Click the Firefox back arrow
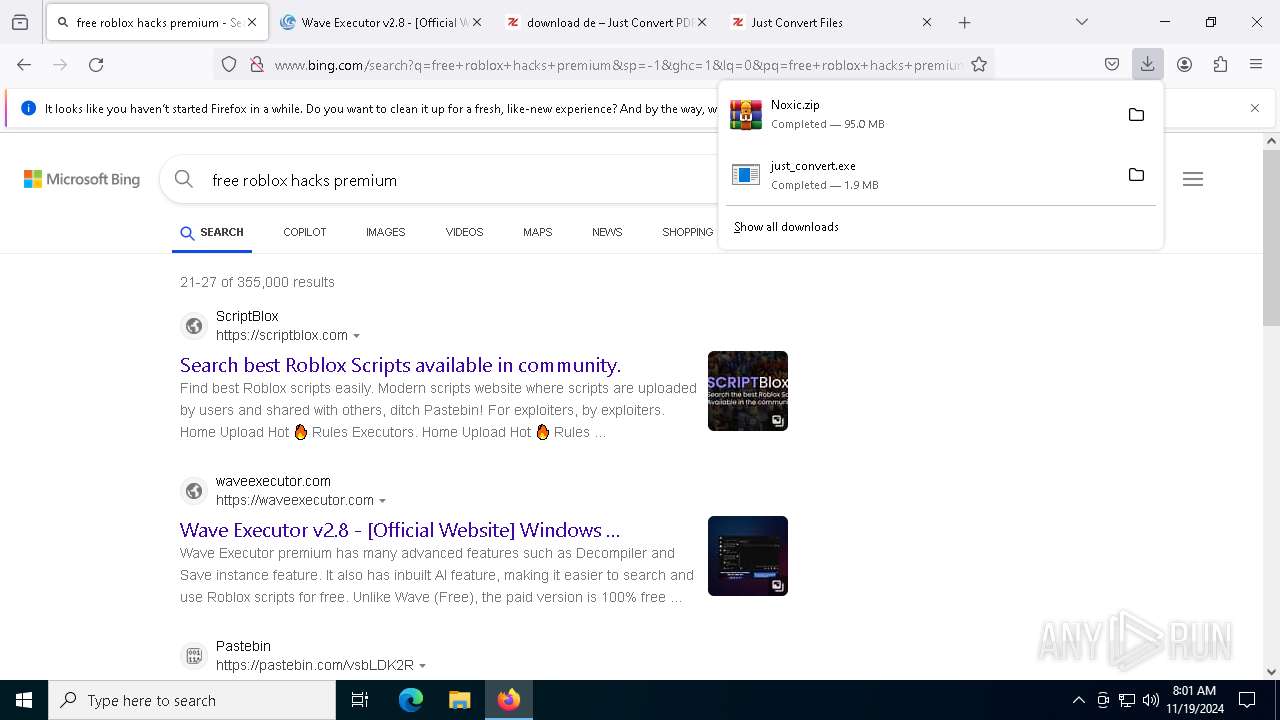 24,64
